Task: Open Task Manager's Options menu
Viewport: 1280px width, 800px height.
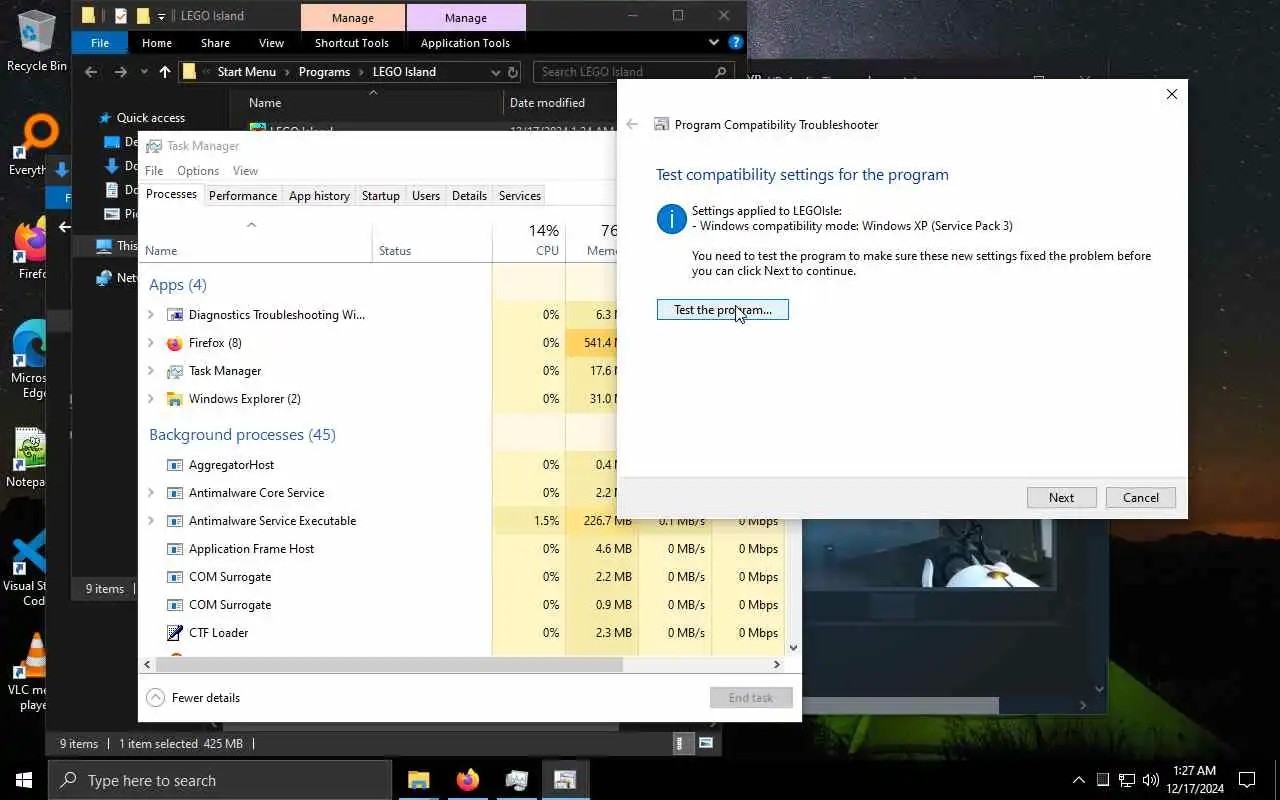Action: coord(198,171)
